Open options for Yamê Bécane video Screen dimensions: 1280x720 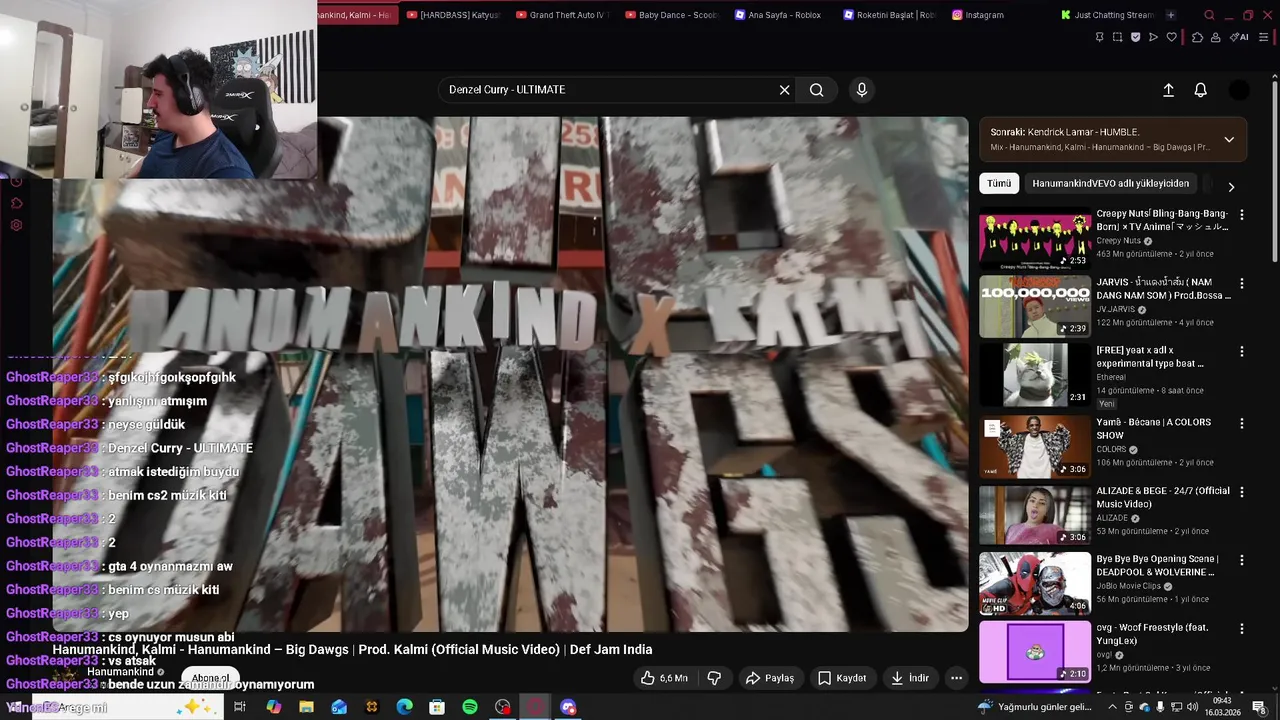[x=1242, y=423]
